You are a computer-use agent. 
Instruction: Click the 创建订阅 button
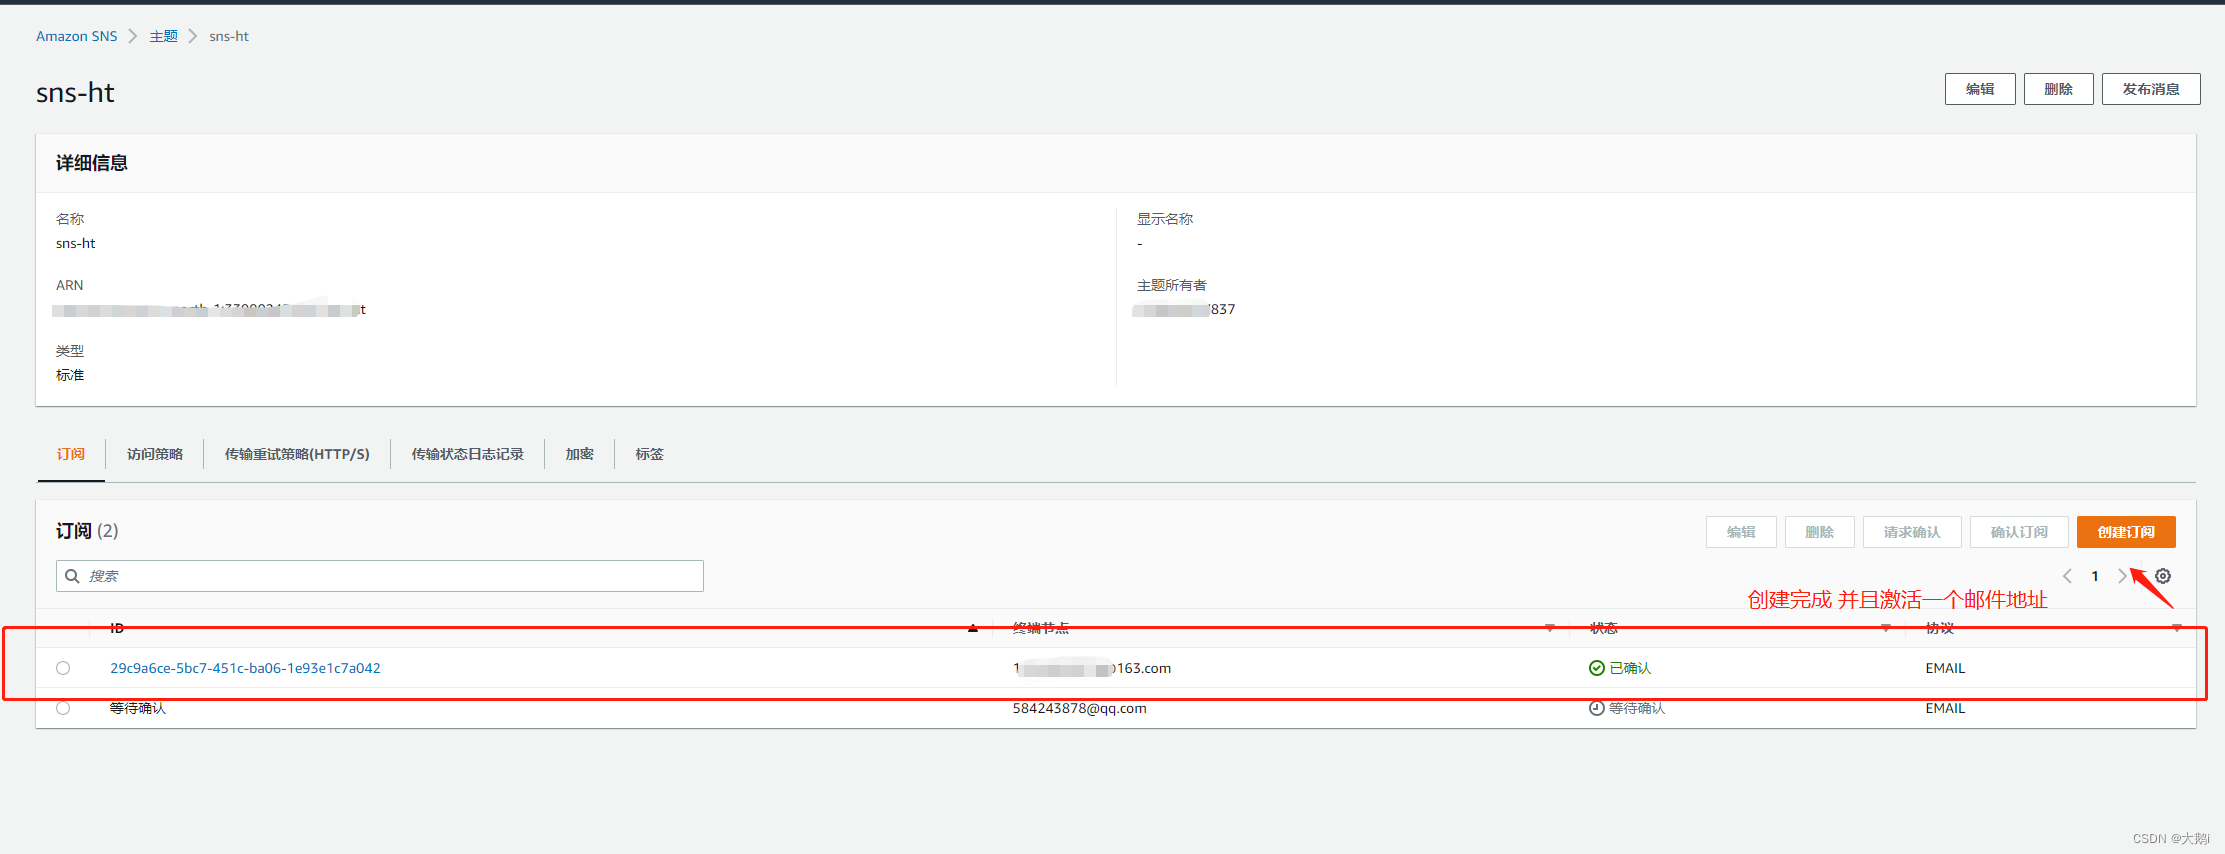pos(2126,532)
